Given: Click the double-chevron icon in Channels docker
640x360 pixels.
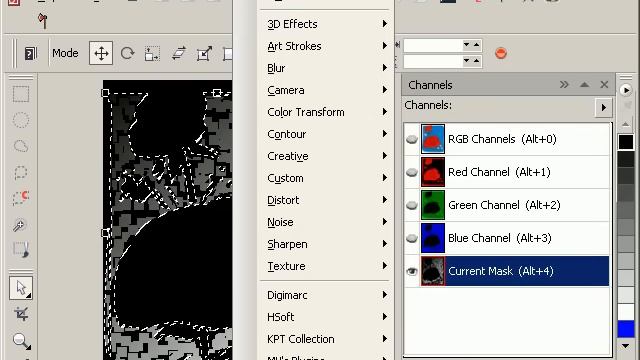Looking at the screenshot, I should click(564, 84).
